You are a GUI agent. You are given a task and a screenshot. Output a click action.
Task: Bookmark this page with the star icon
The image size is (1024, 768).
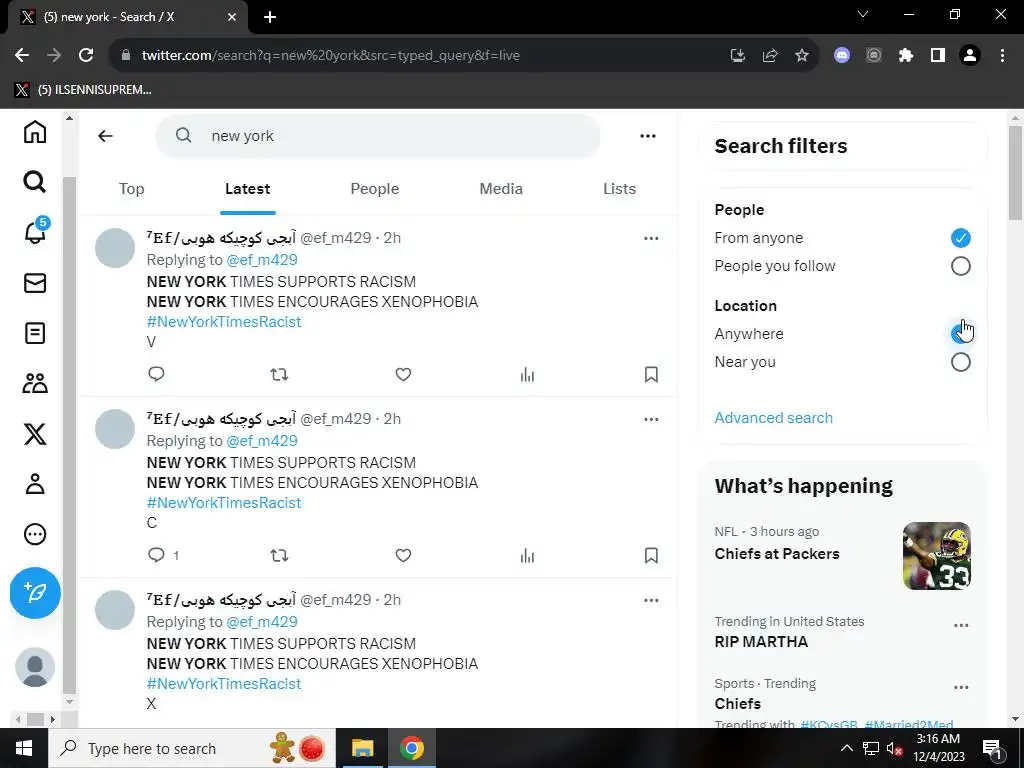[802, 55]
